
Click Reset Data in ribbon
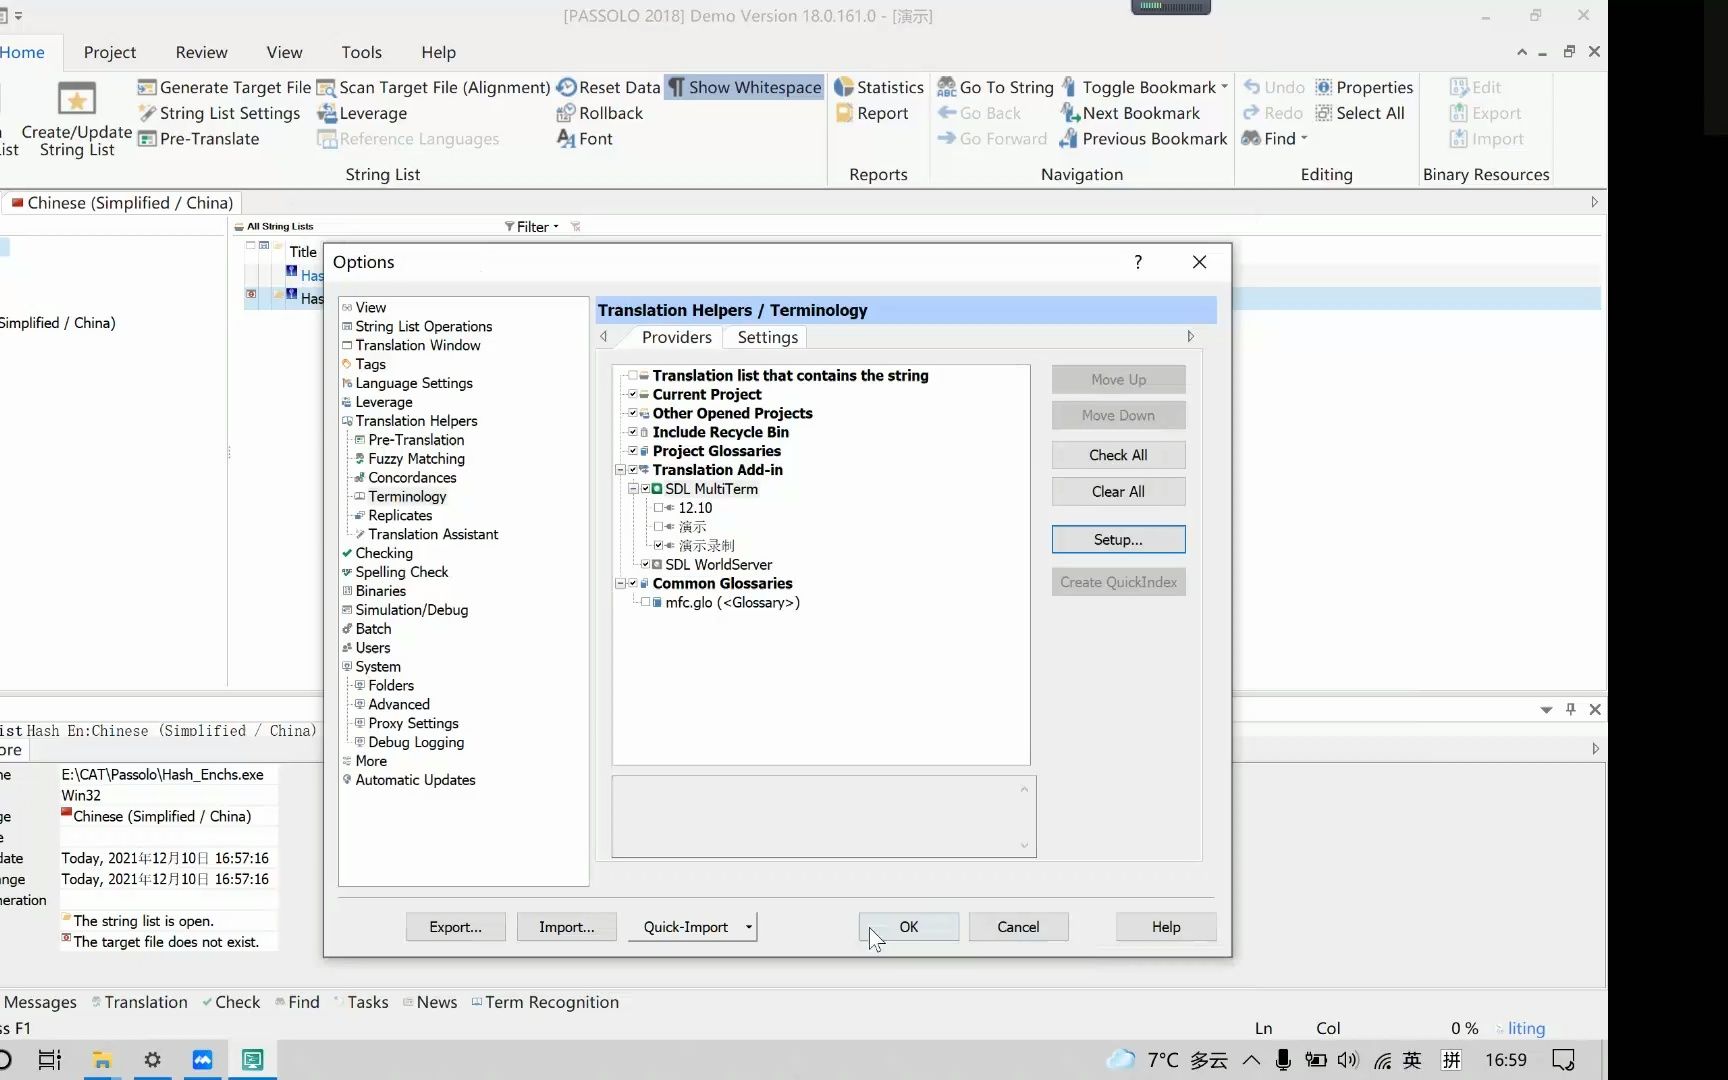pyautogui.click(x=609, y=87)
